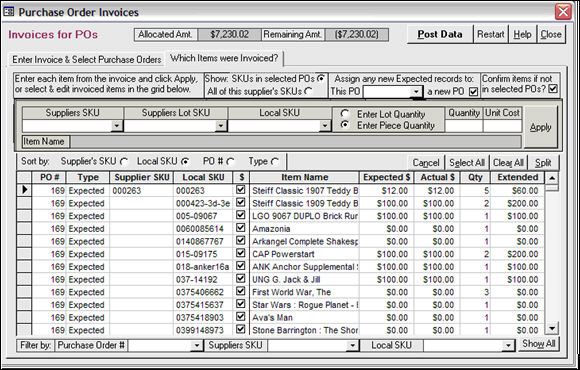Viewport: 580px width, 370px height.
Task: Uncheck the $ box for UNG G. Jack & Jill
Action: (241, 278)
